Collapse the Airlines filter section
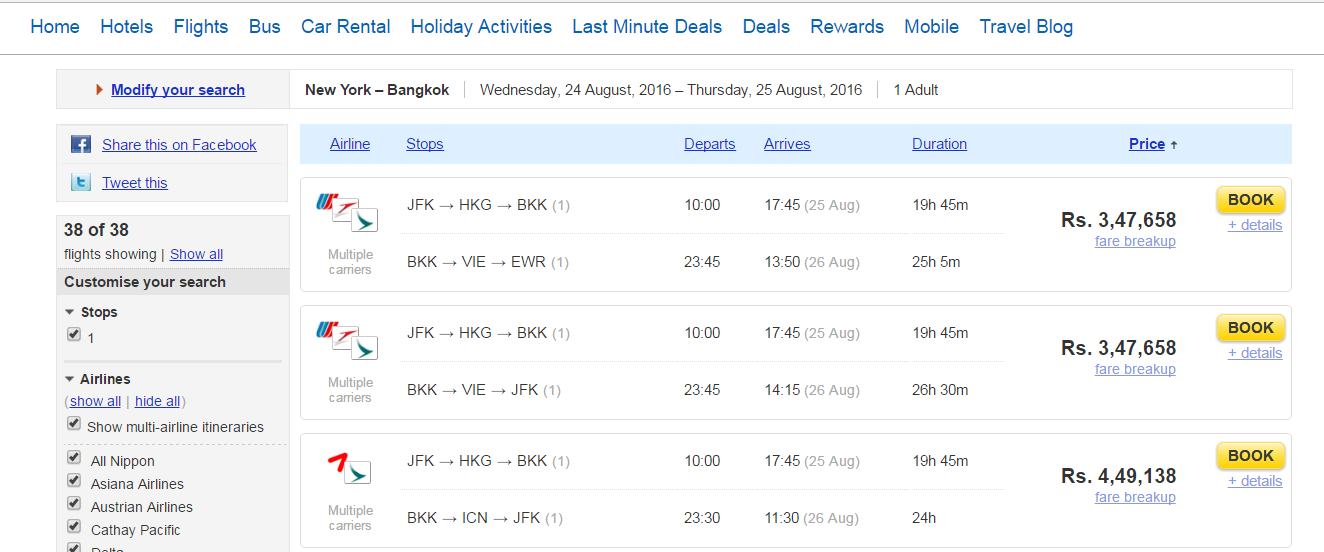This screenshot has width=1324, height=552. coord(70,379)
